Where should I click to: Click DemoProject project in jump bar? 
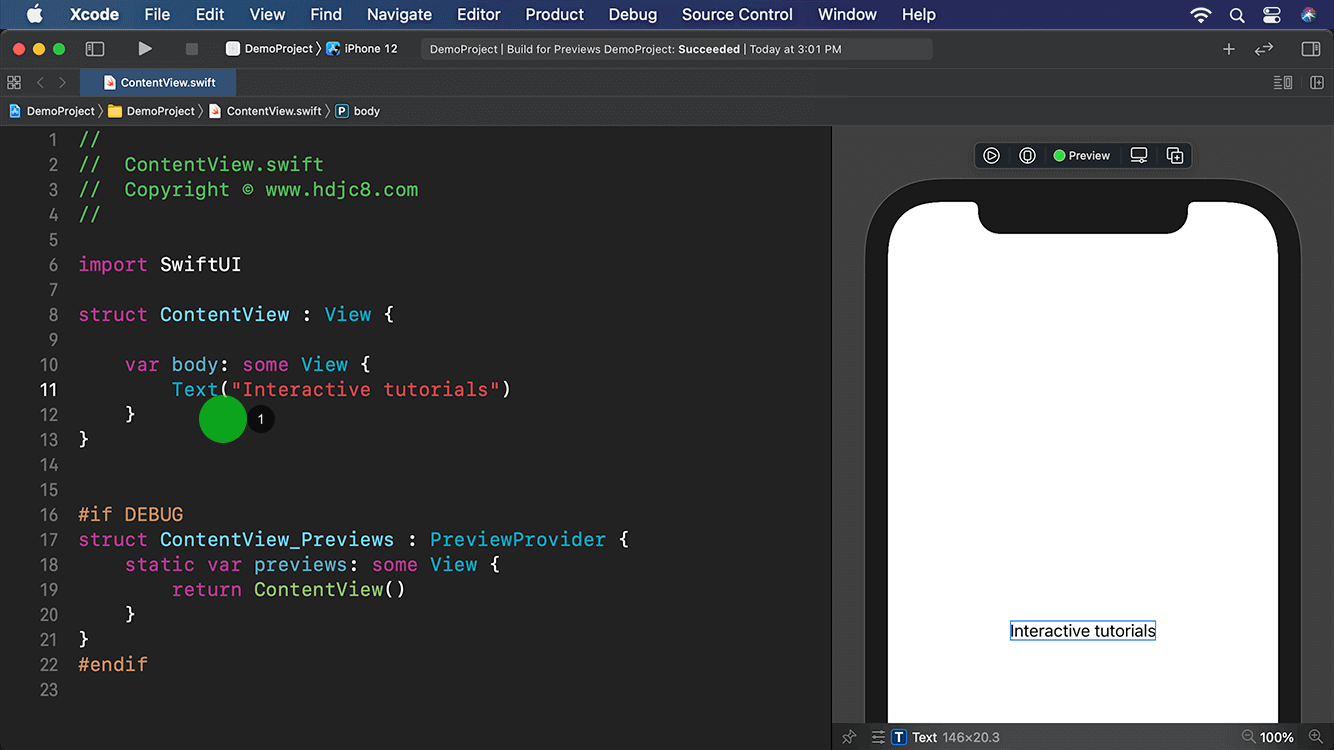(52, 111)
